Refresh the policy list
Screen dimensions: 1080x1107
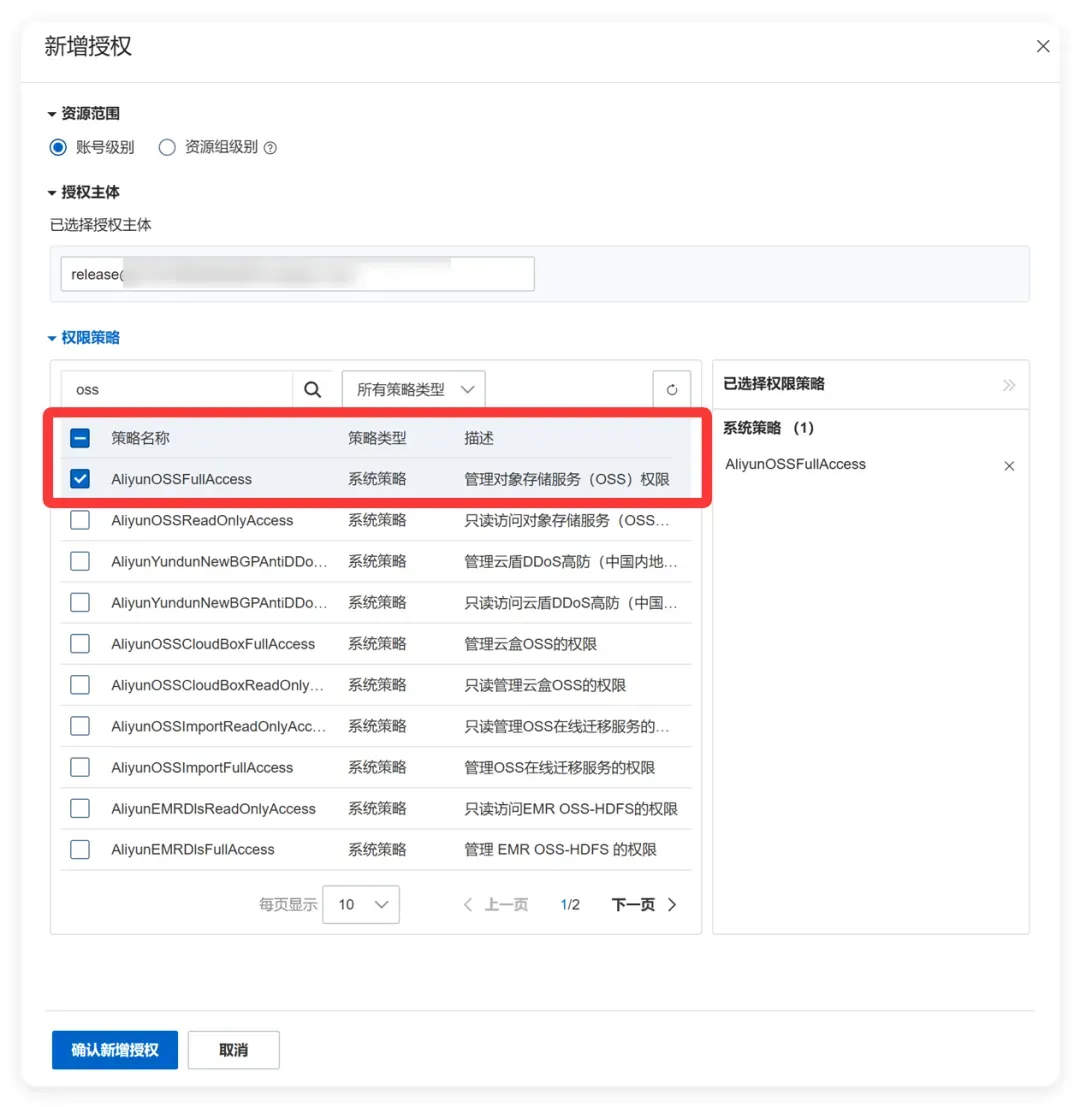tap(671, 390)
